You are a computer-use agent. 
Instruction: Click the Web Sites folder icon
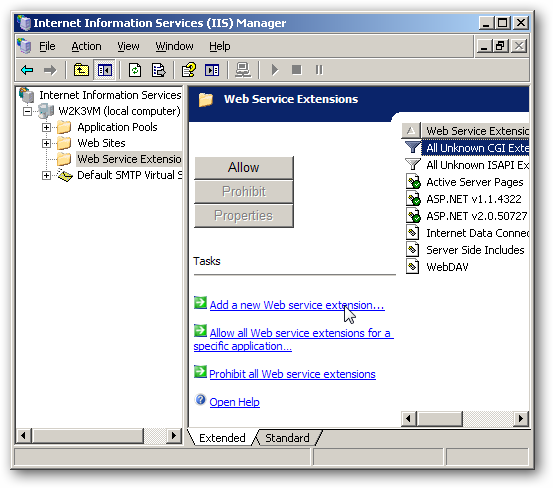point(64,143)
